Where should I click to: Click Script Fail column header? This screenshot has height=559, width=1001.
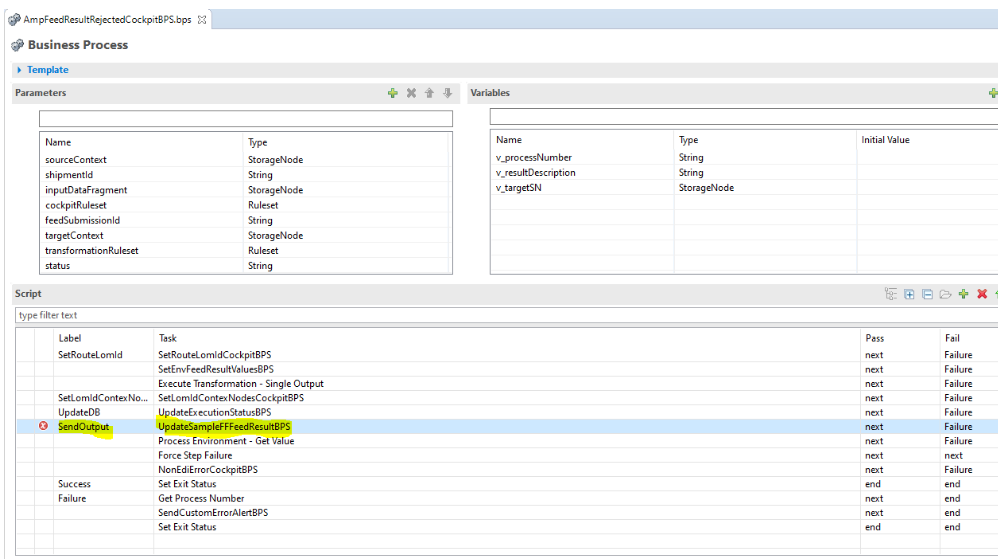click(952, 338)
